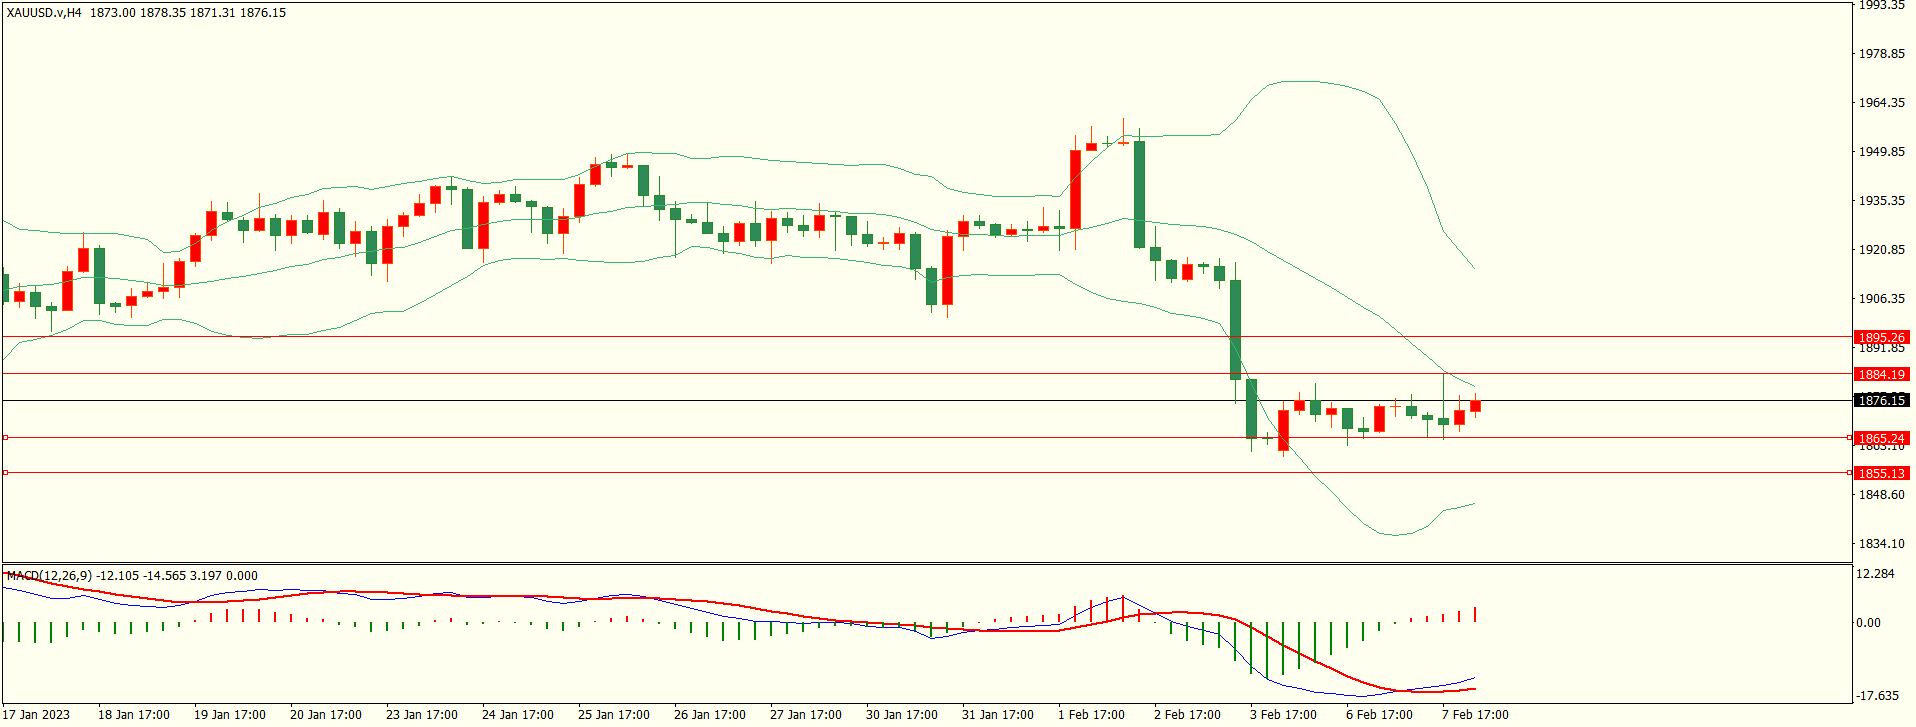Select left anchor square of 1865.24 line
Image resolution: width=1916 pixels, height=727 pixels.
coord(5,438)
